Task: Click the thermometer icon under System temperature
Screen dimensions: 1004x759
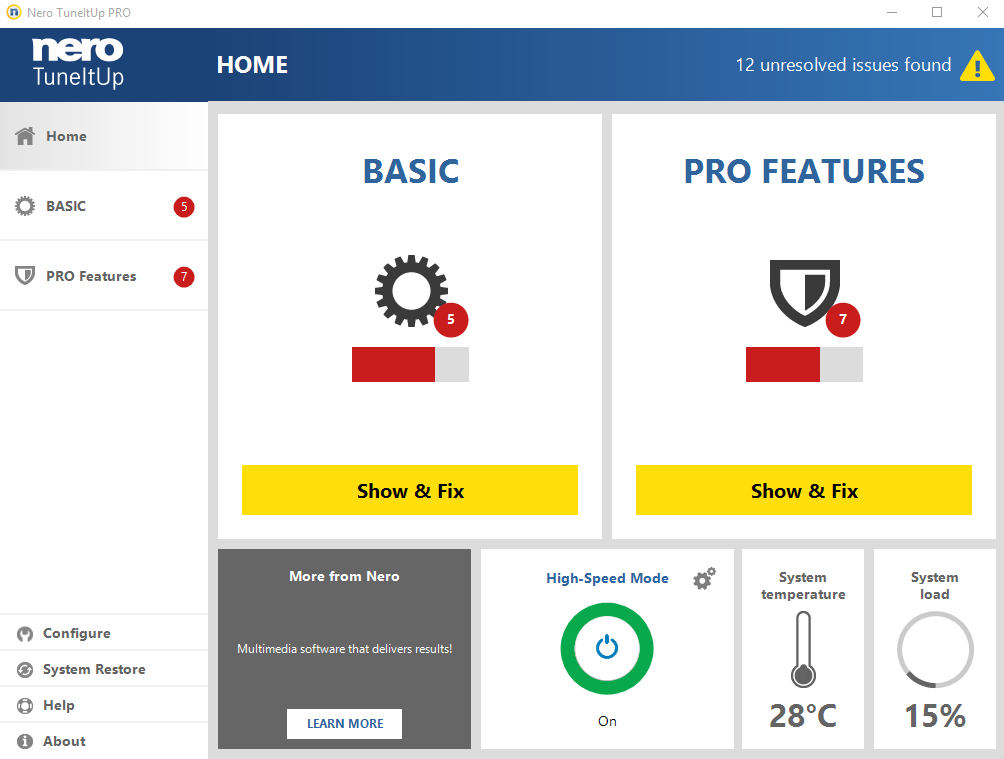Action: [x=803, y=649]
